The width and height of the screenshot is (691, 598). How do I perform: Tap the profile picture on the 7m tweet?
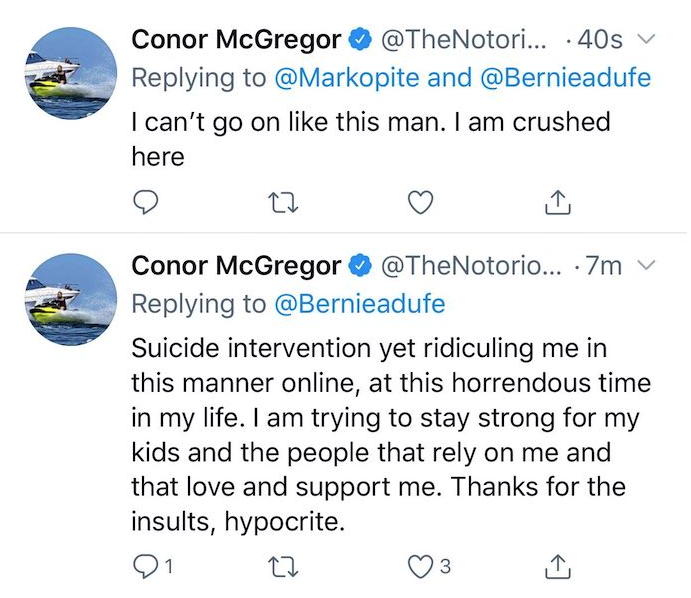pyautogui.click(x=70, y=300)
